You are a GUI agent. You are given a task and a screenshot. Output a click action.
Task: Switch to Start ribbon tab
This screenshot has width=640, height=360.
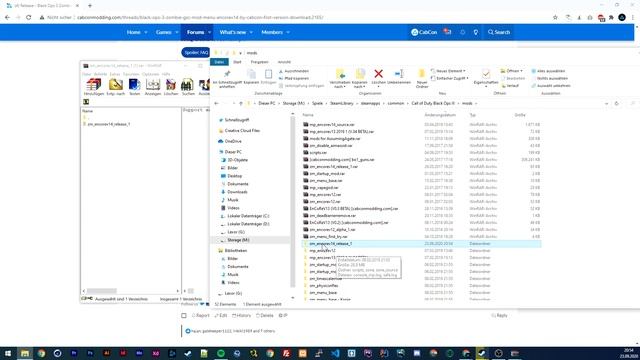tap(237, 62)
